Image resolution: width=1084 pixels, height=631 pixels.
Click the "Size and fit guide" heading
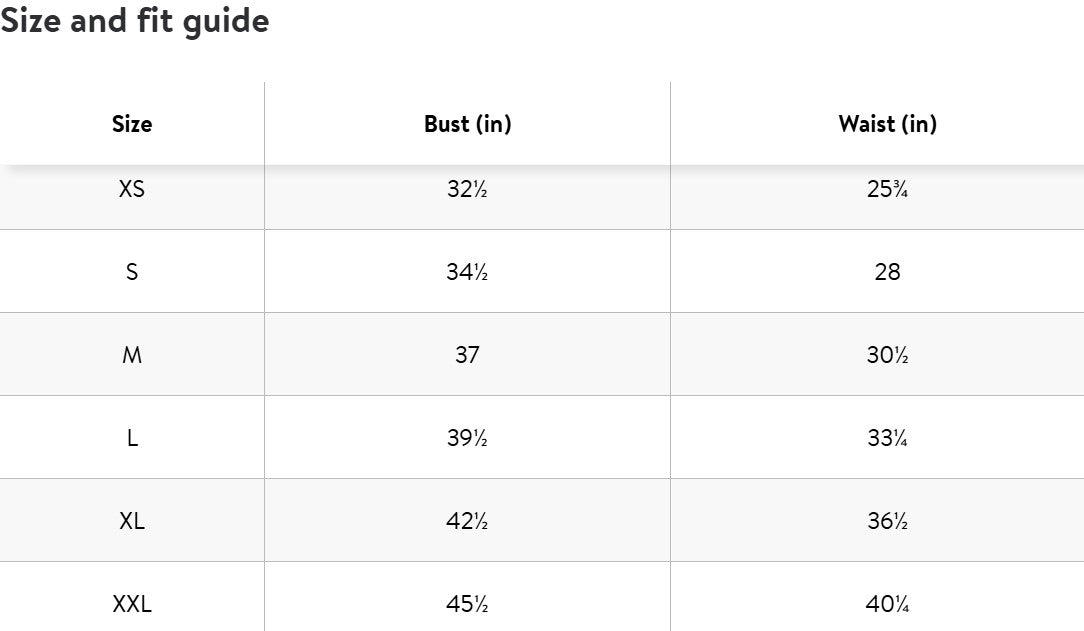coord(135,21)
